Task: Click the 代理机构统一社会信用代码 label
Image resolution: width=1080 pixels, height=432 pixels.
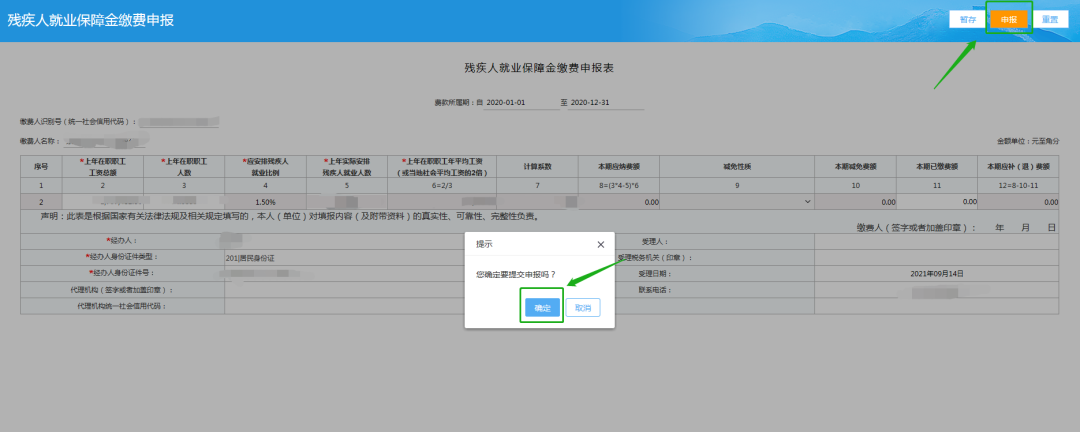Action: pos(122,306)
